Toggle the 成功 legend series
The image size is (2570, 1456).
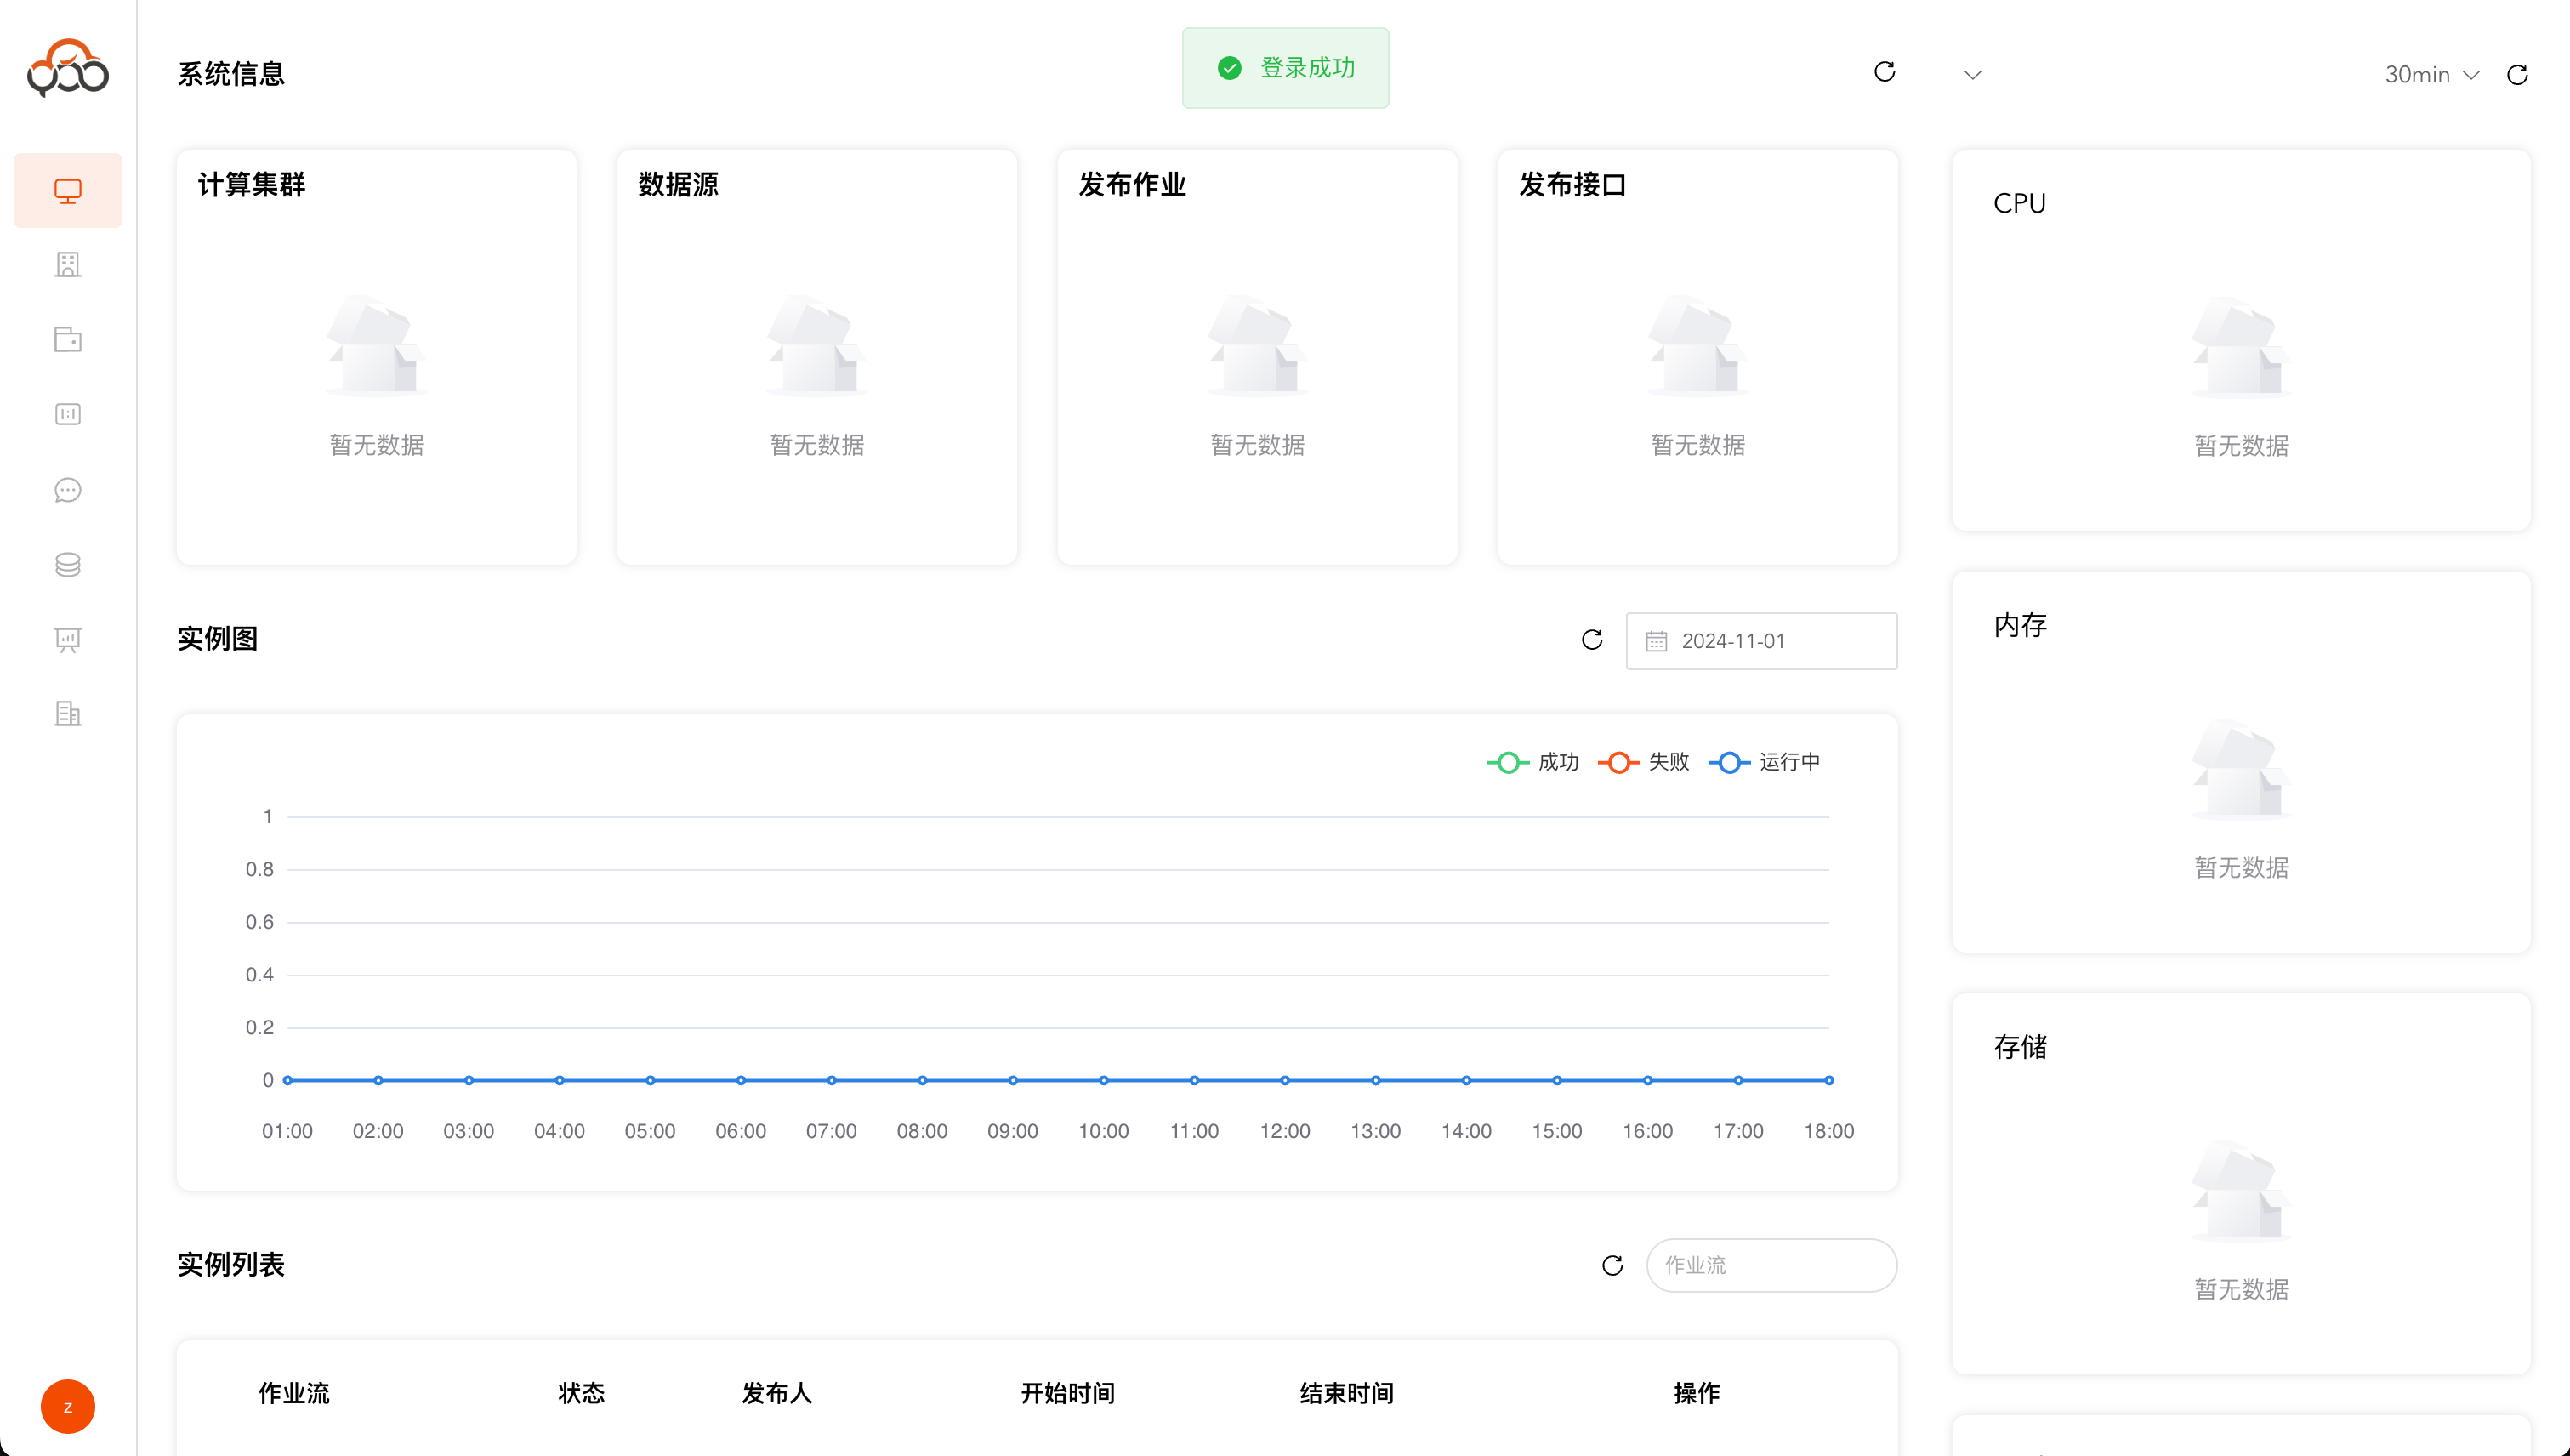[1532, 762]
